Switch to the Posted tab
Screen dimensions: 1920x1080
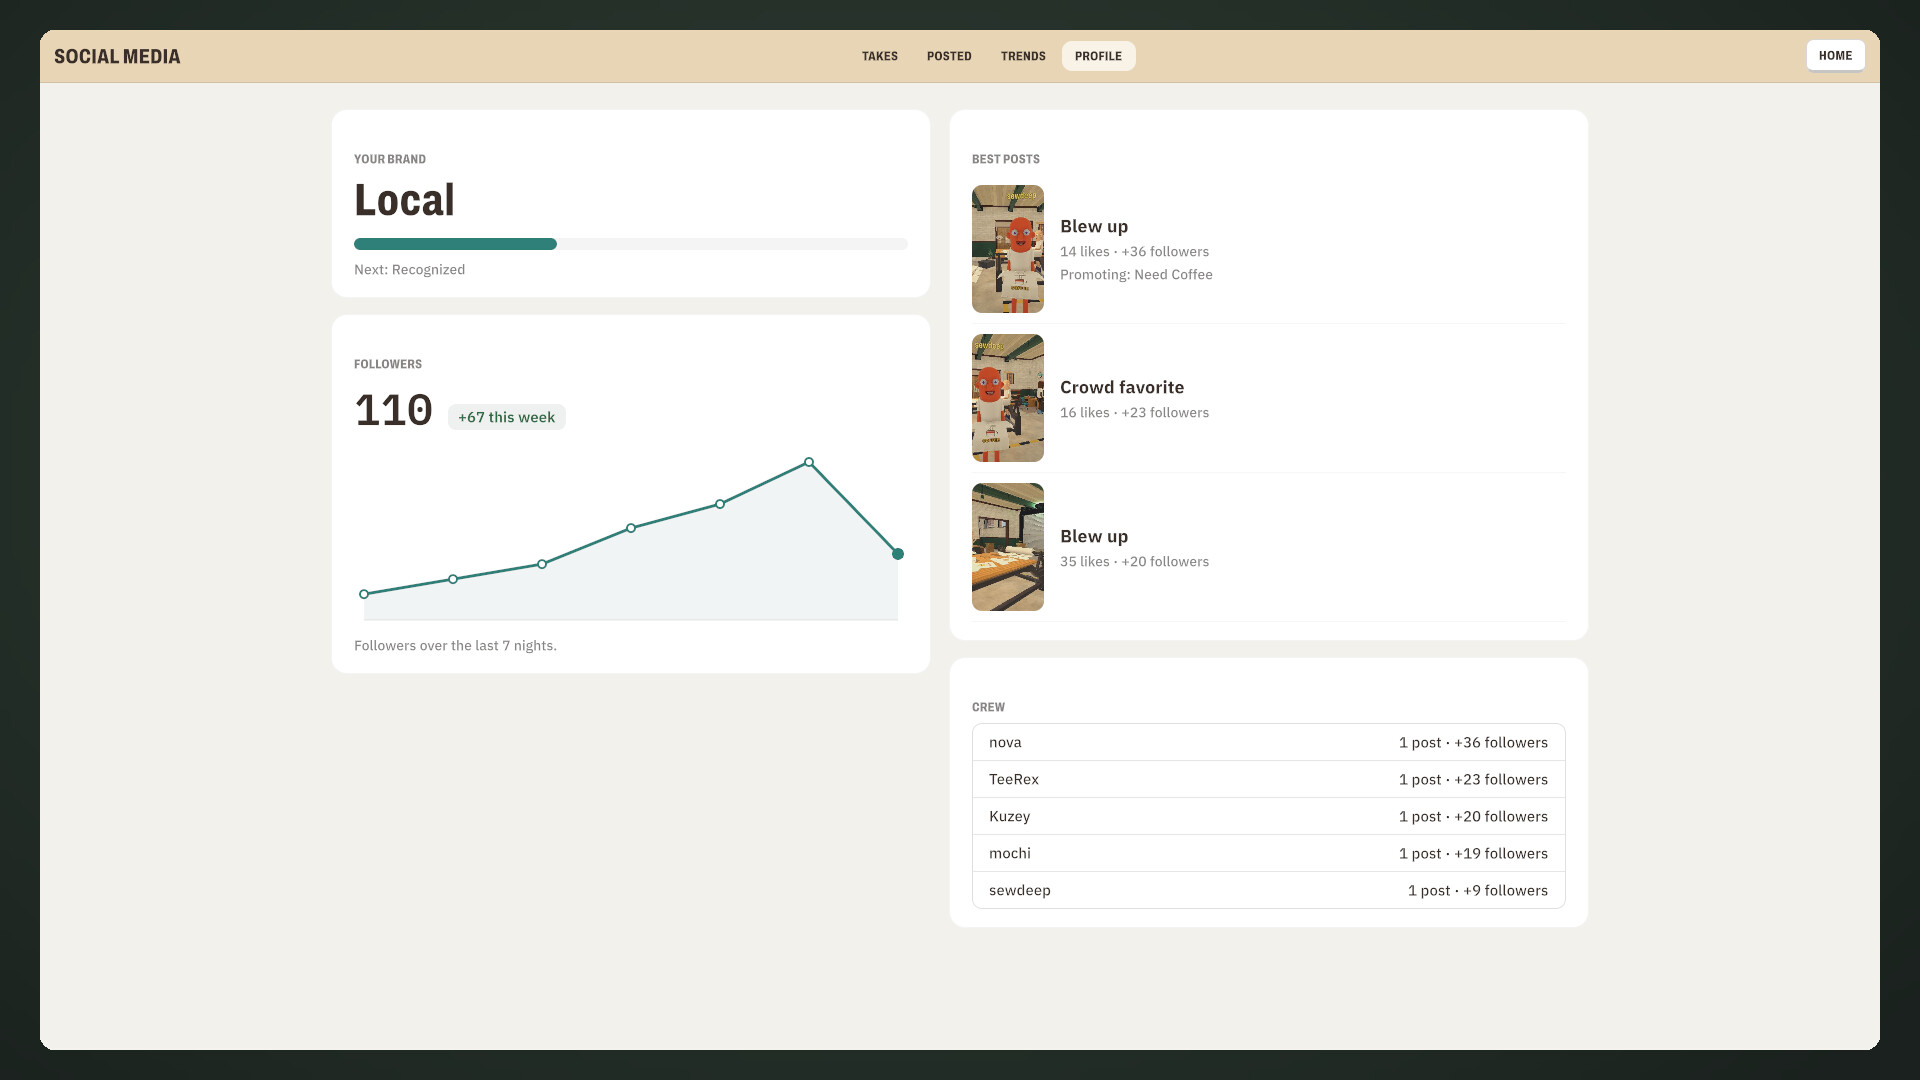coord(949,56)
